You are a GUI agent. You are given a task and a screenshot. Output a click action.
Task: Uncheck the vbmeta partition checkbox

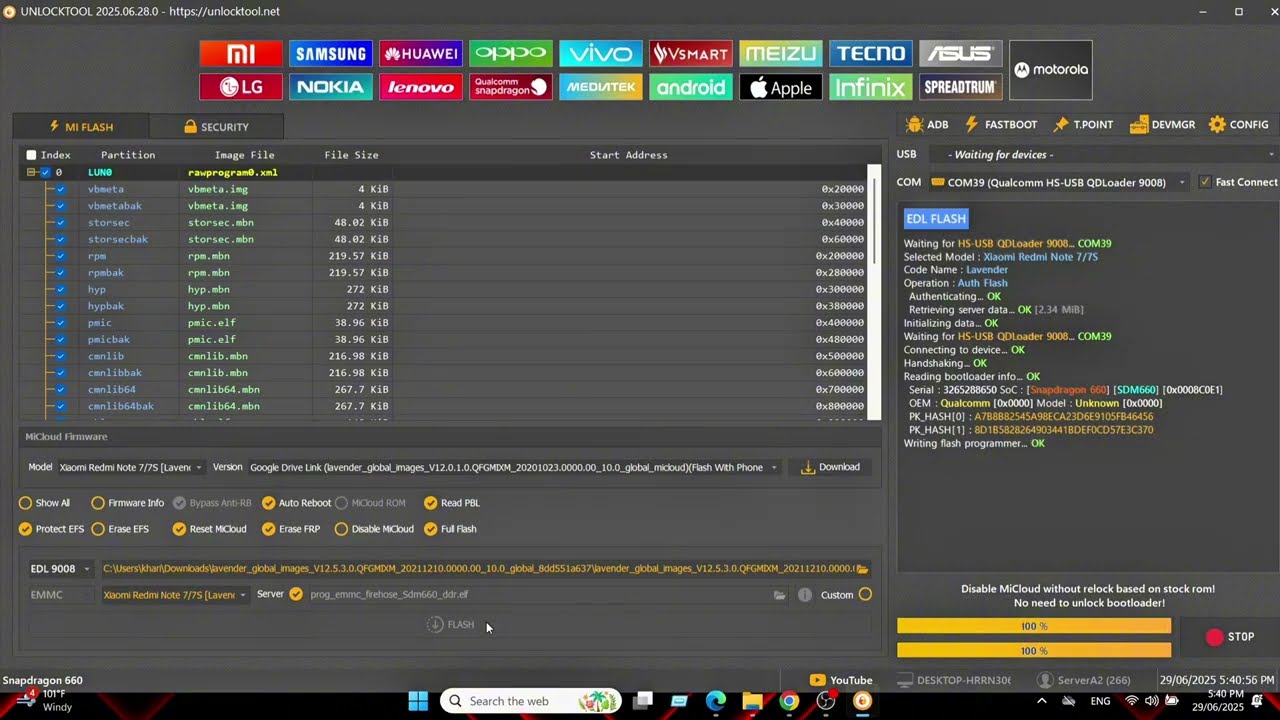pyautogui.click(x=60, y=189)
